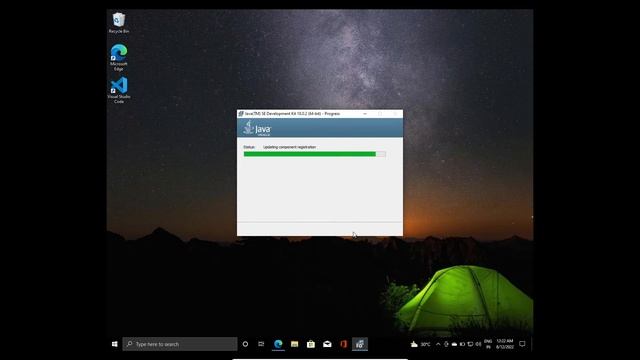The image size is (640, 360).
Task: Open the notification center icon
Action: pyautogui.click(x=522, y=344)
